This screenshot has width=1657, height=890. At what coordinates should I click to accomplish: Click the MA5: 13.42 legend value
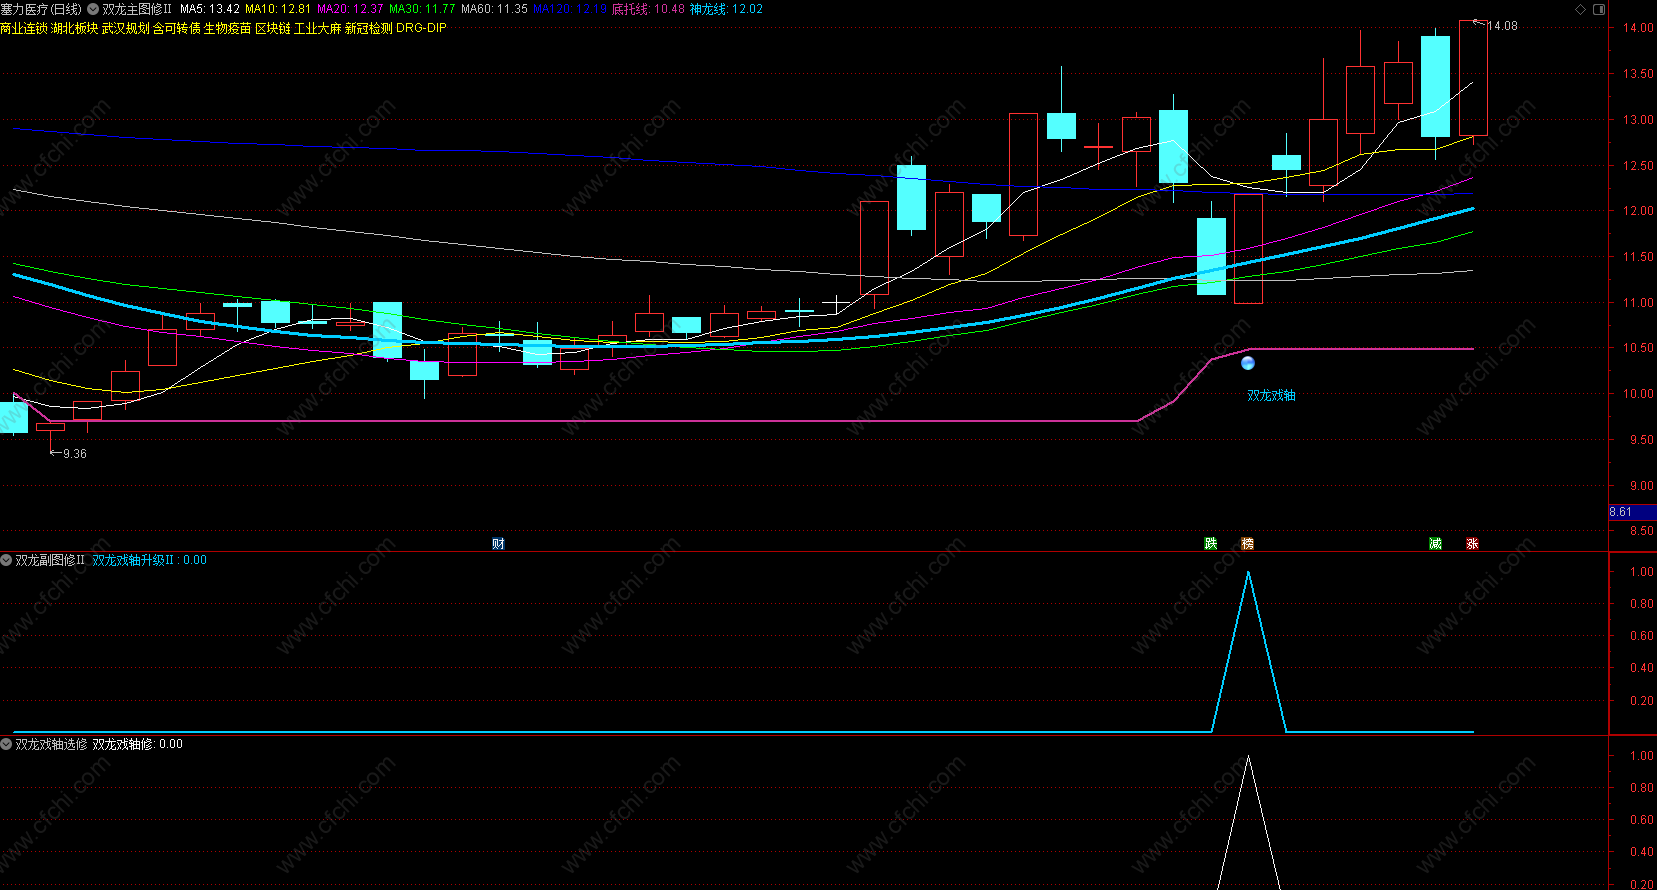tap(210, 9)
